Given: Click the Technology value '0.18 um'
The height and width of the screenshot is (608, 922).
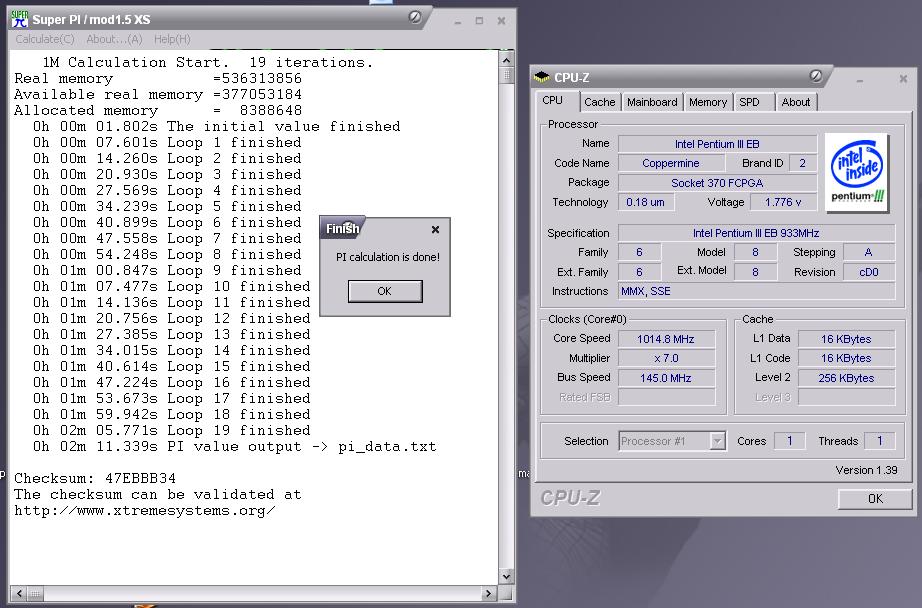Looking at the screenshot, I should coord(646,202).
